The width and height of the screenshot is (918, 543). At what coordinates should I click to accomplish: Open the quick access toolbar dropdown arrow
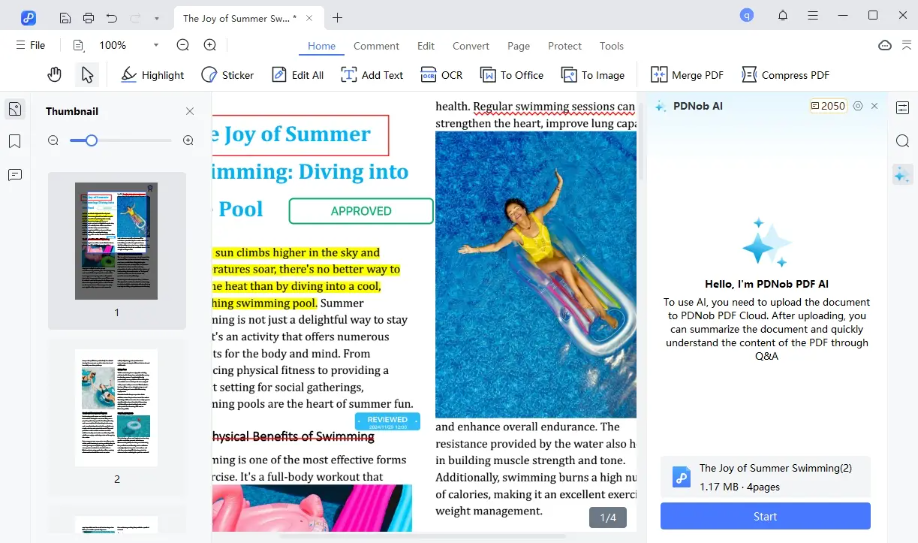coord(156,18)
